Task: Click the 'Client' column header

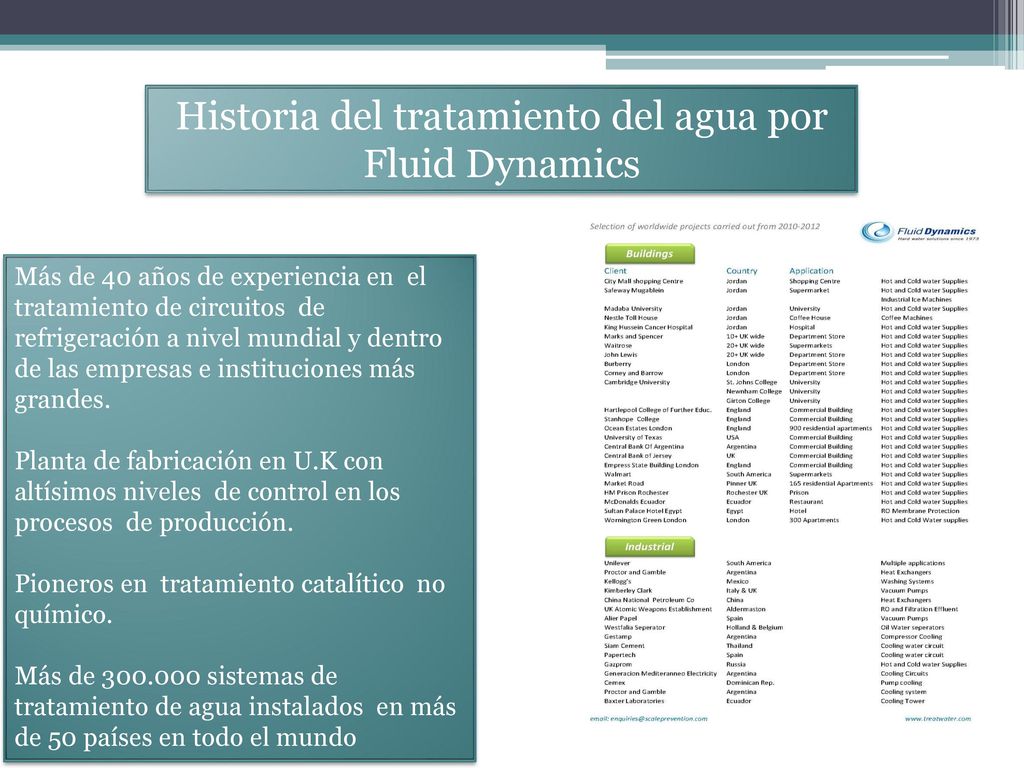Action: 615,270
